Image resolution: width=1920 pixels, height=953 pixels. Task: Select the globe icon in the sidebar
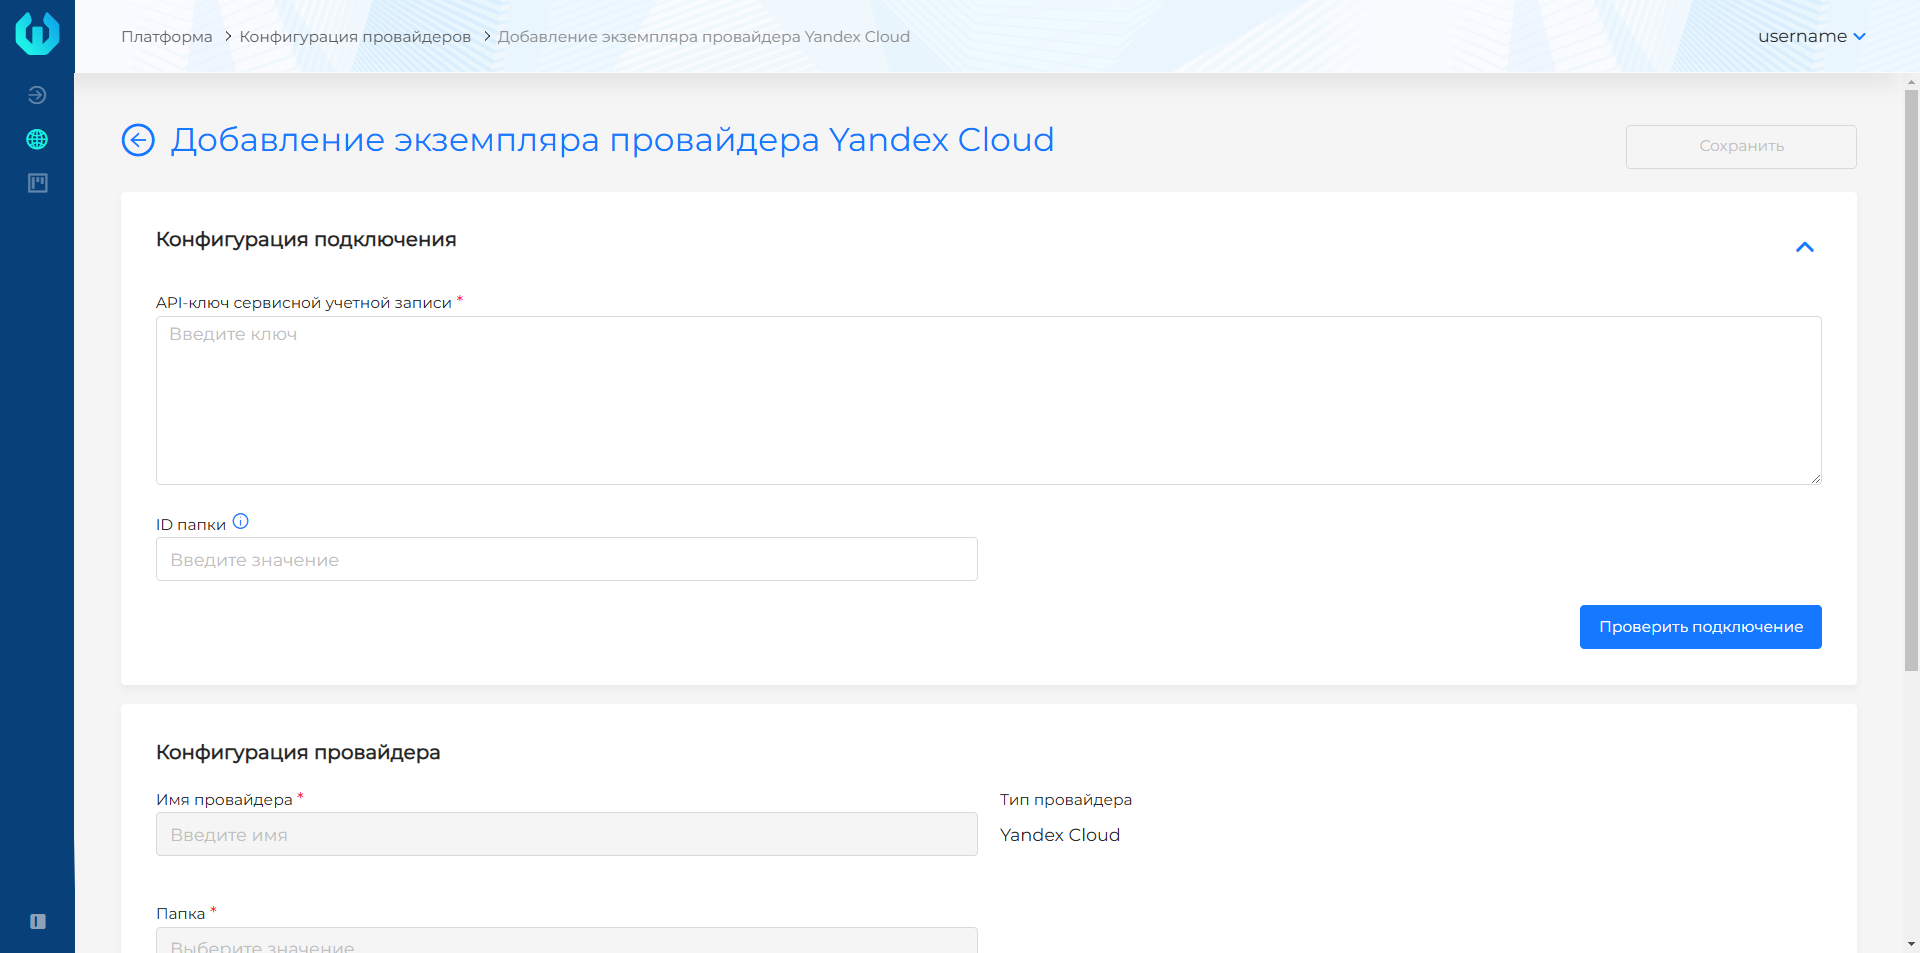37,139
